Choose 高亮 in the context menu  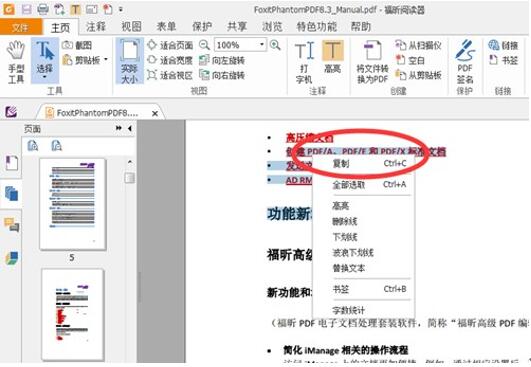tap(363, 206)
